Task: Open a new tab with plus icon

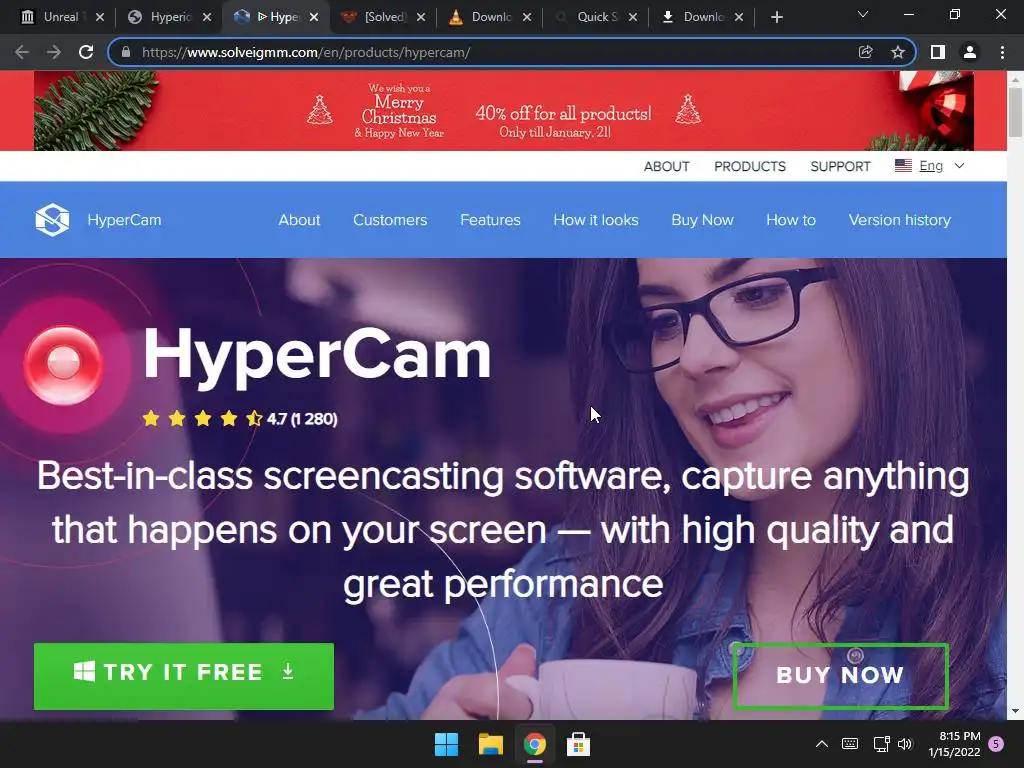Action: pyautogui.click(x=776, y=17)
